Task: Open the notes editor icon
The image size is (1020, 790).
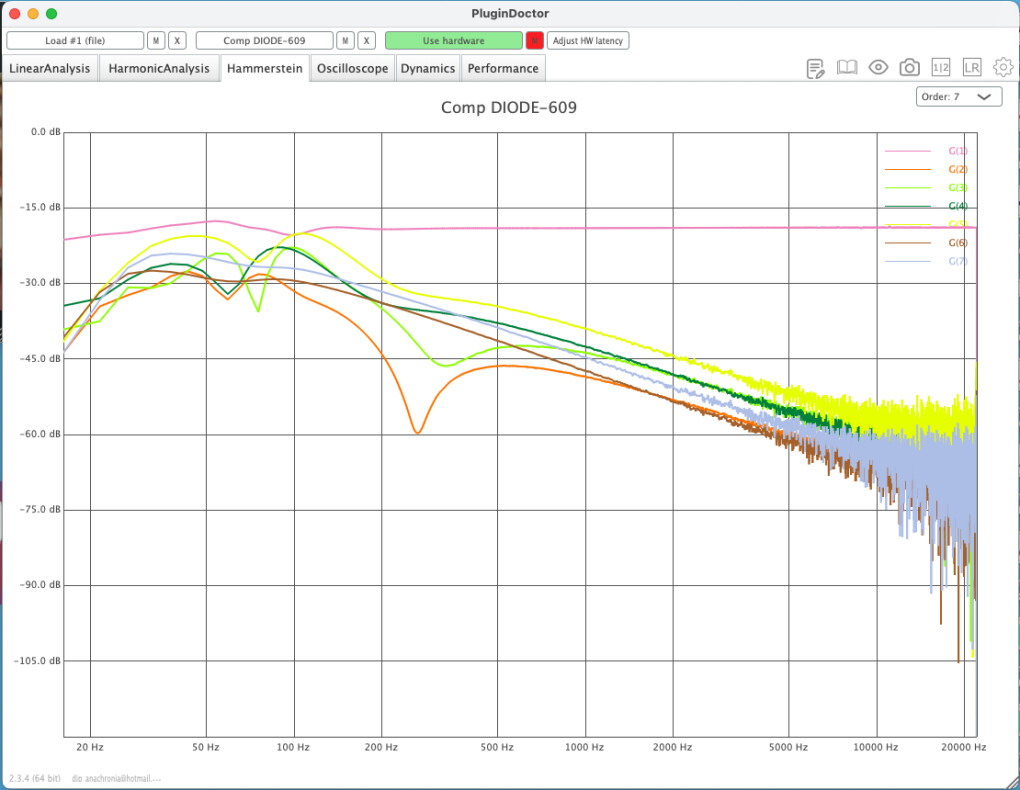Action: (x=816, y=68)
